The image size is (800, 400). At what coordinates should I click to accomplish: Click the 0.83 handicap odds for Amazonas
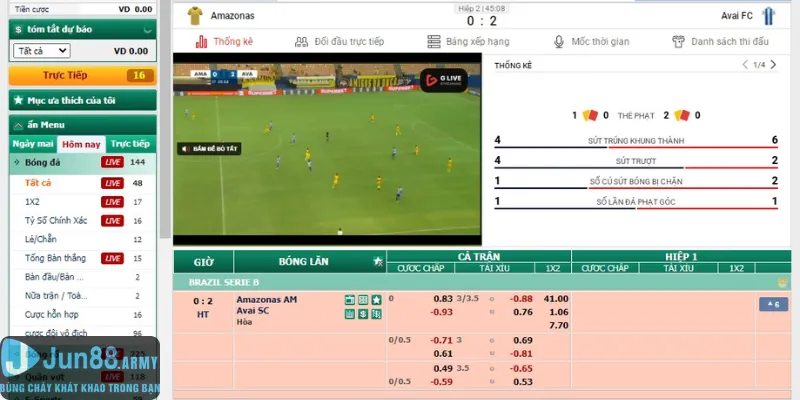coord(442,299)
